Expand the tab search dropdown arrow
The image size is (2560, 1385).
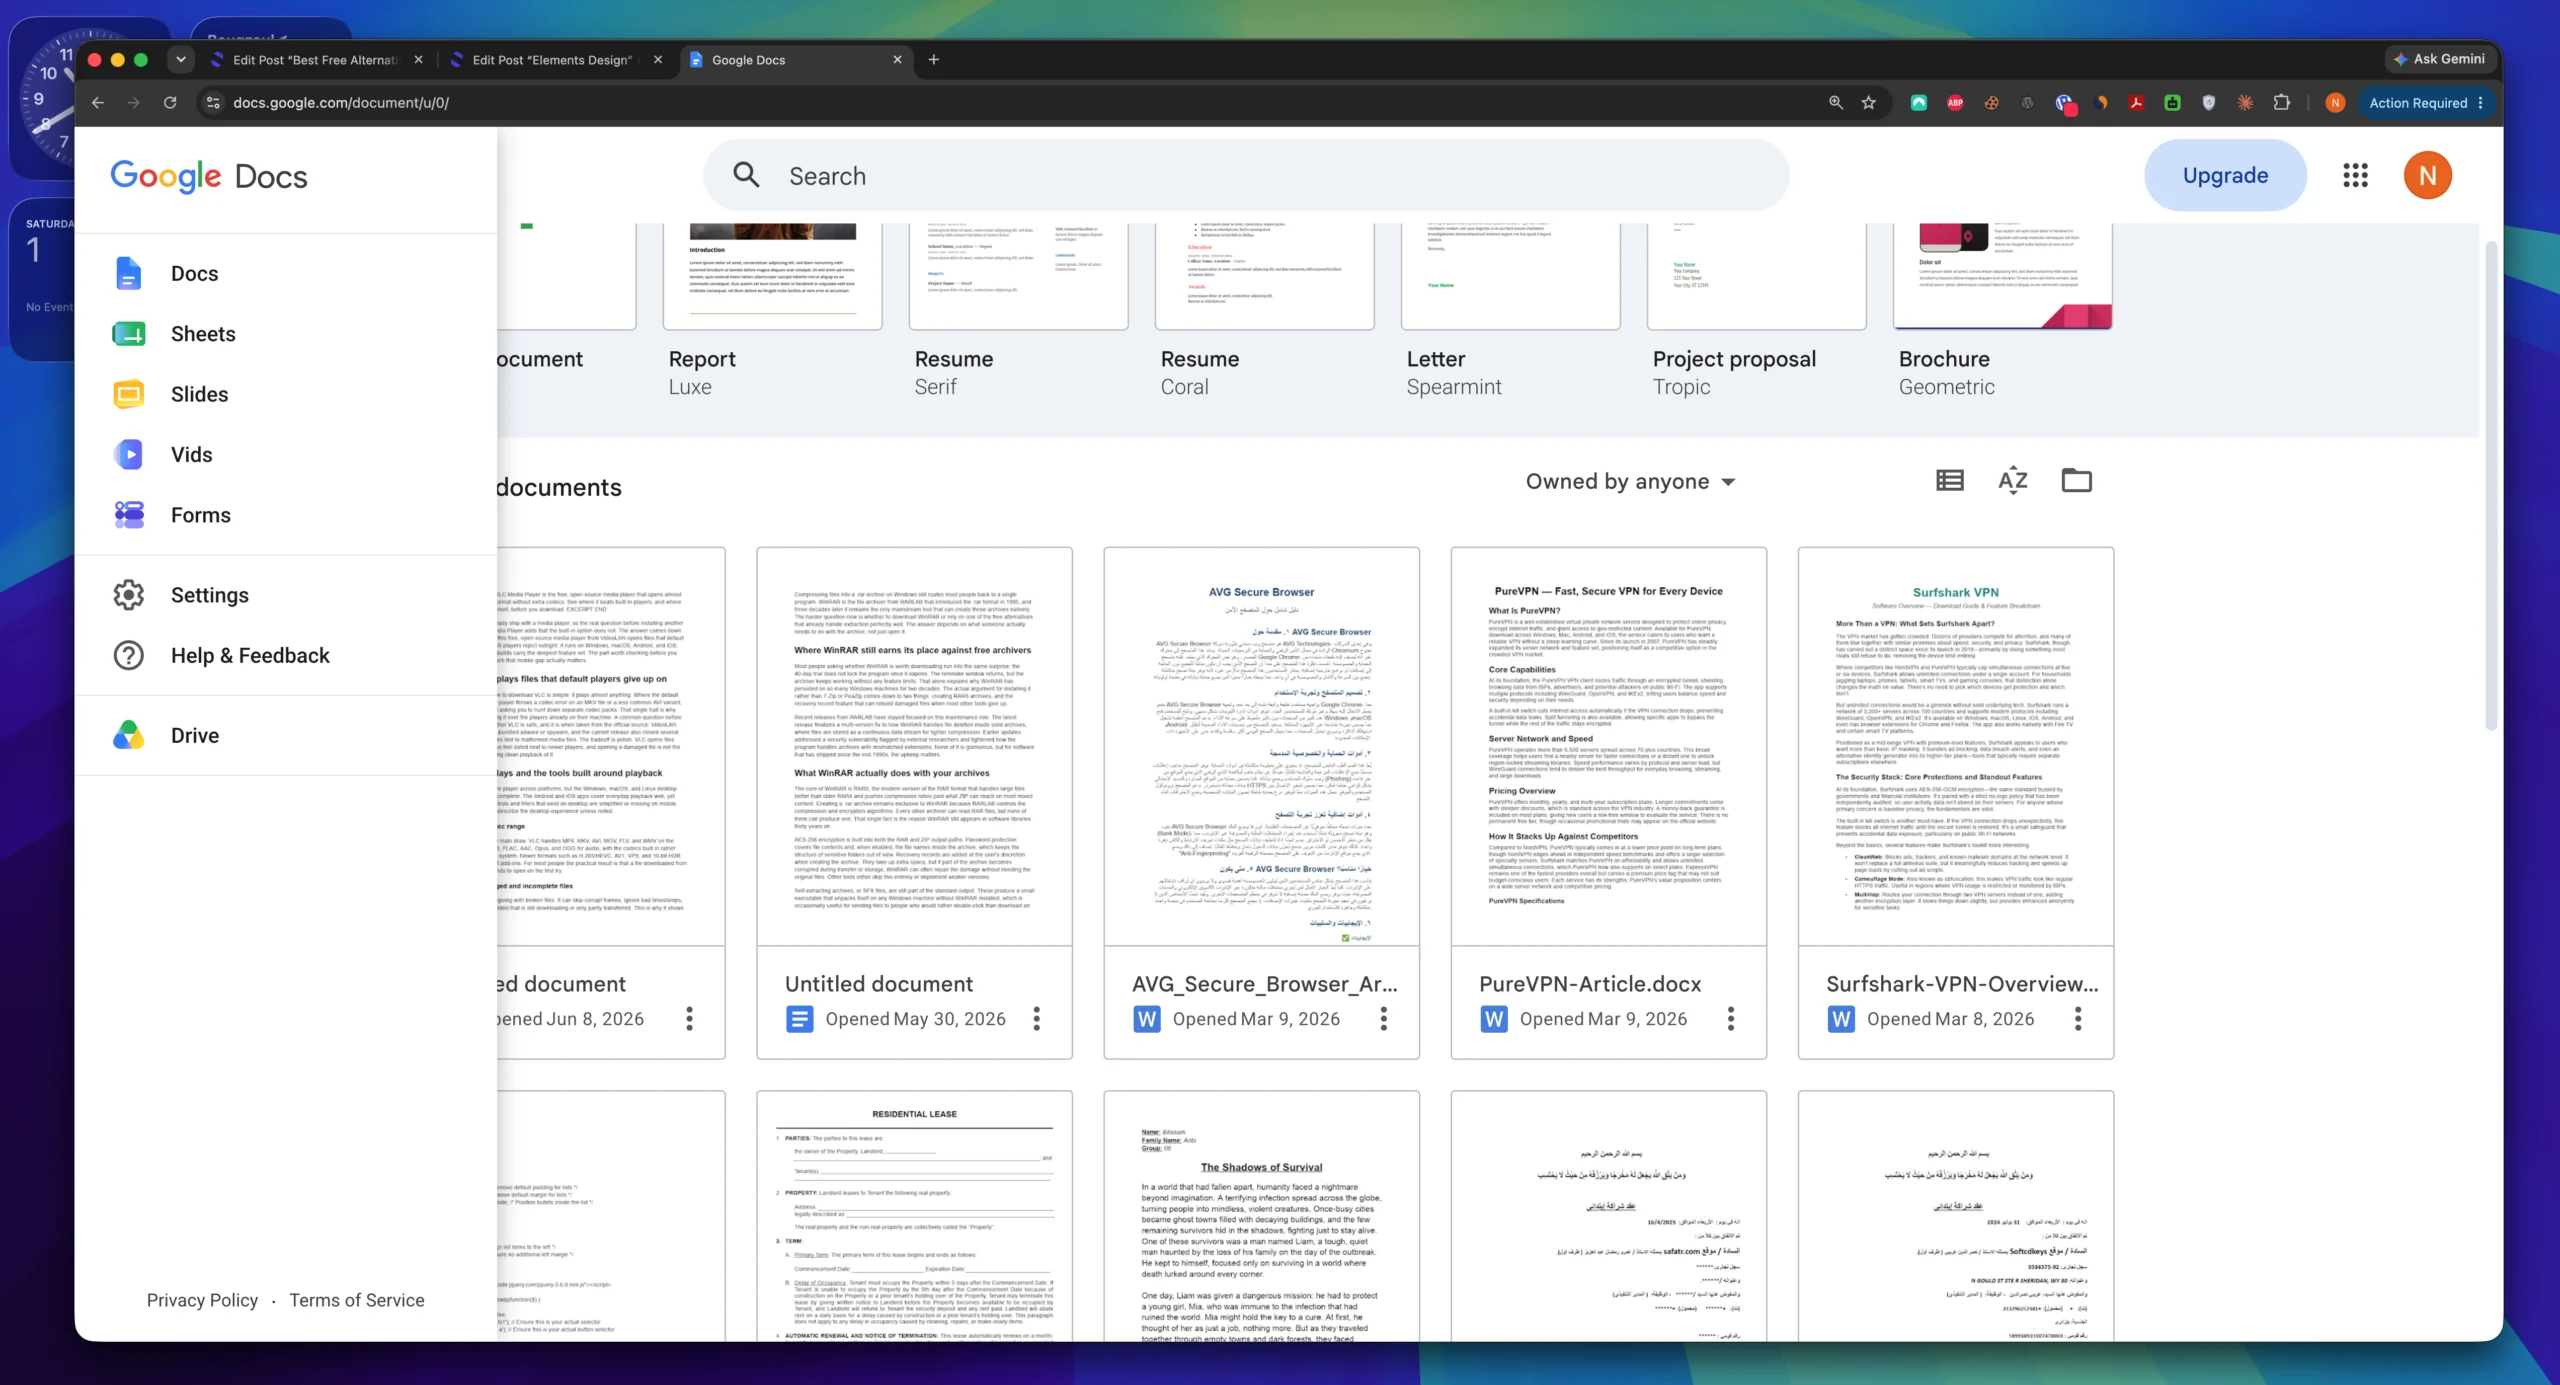[180, 60]
